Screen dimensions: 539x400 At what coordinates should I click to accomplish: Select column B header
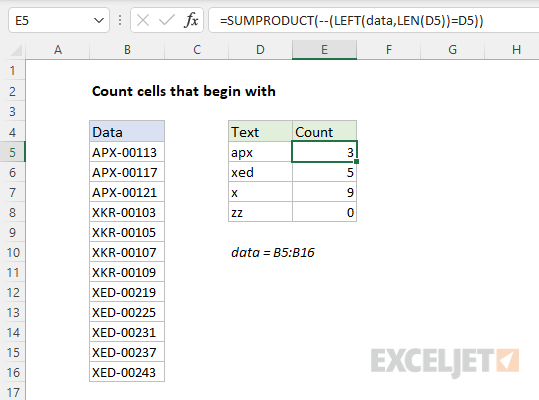click(127, 50)
